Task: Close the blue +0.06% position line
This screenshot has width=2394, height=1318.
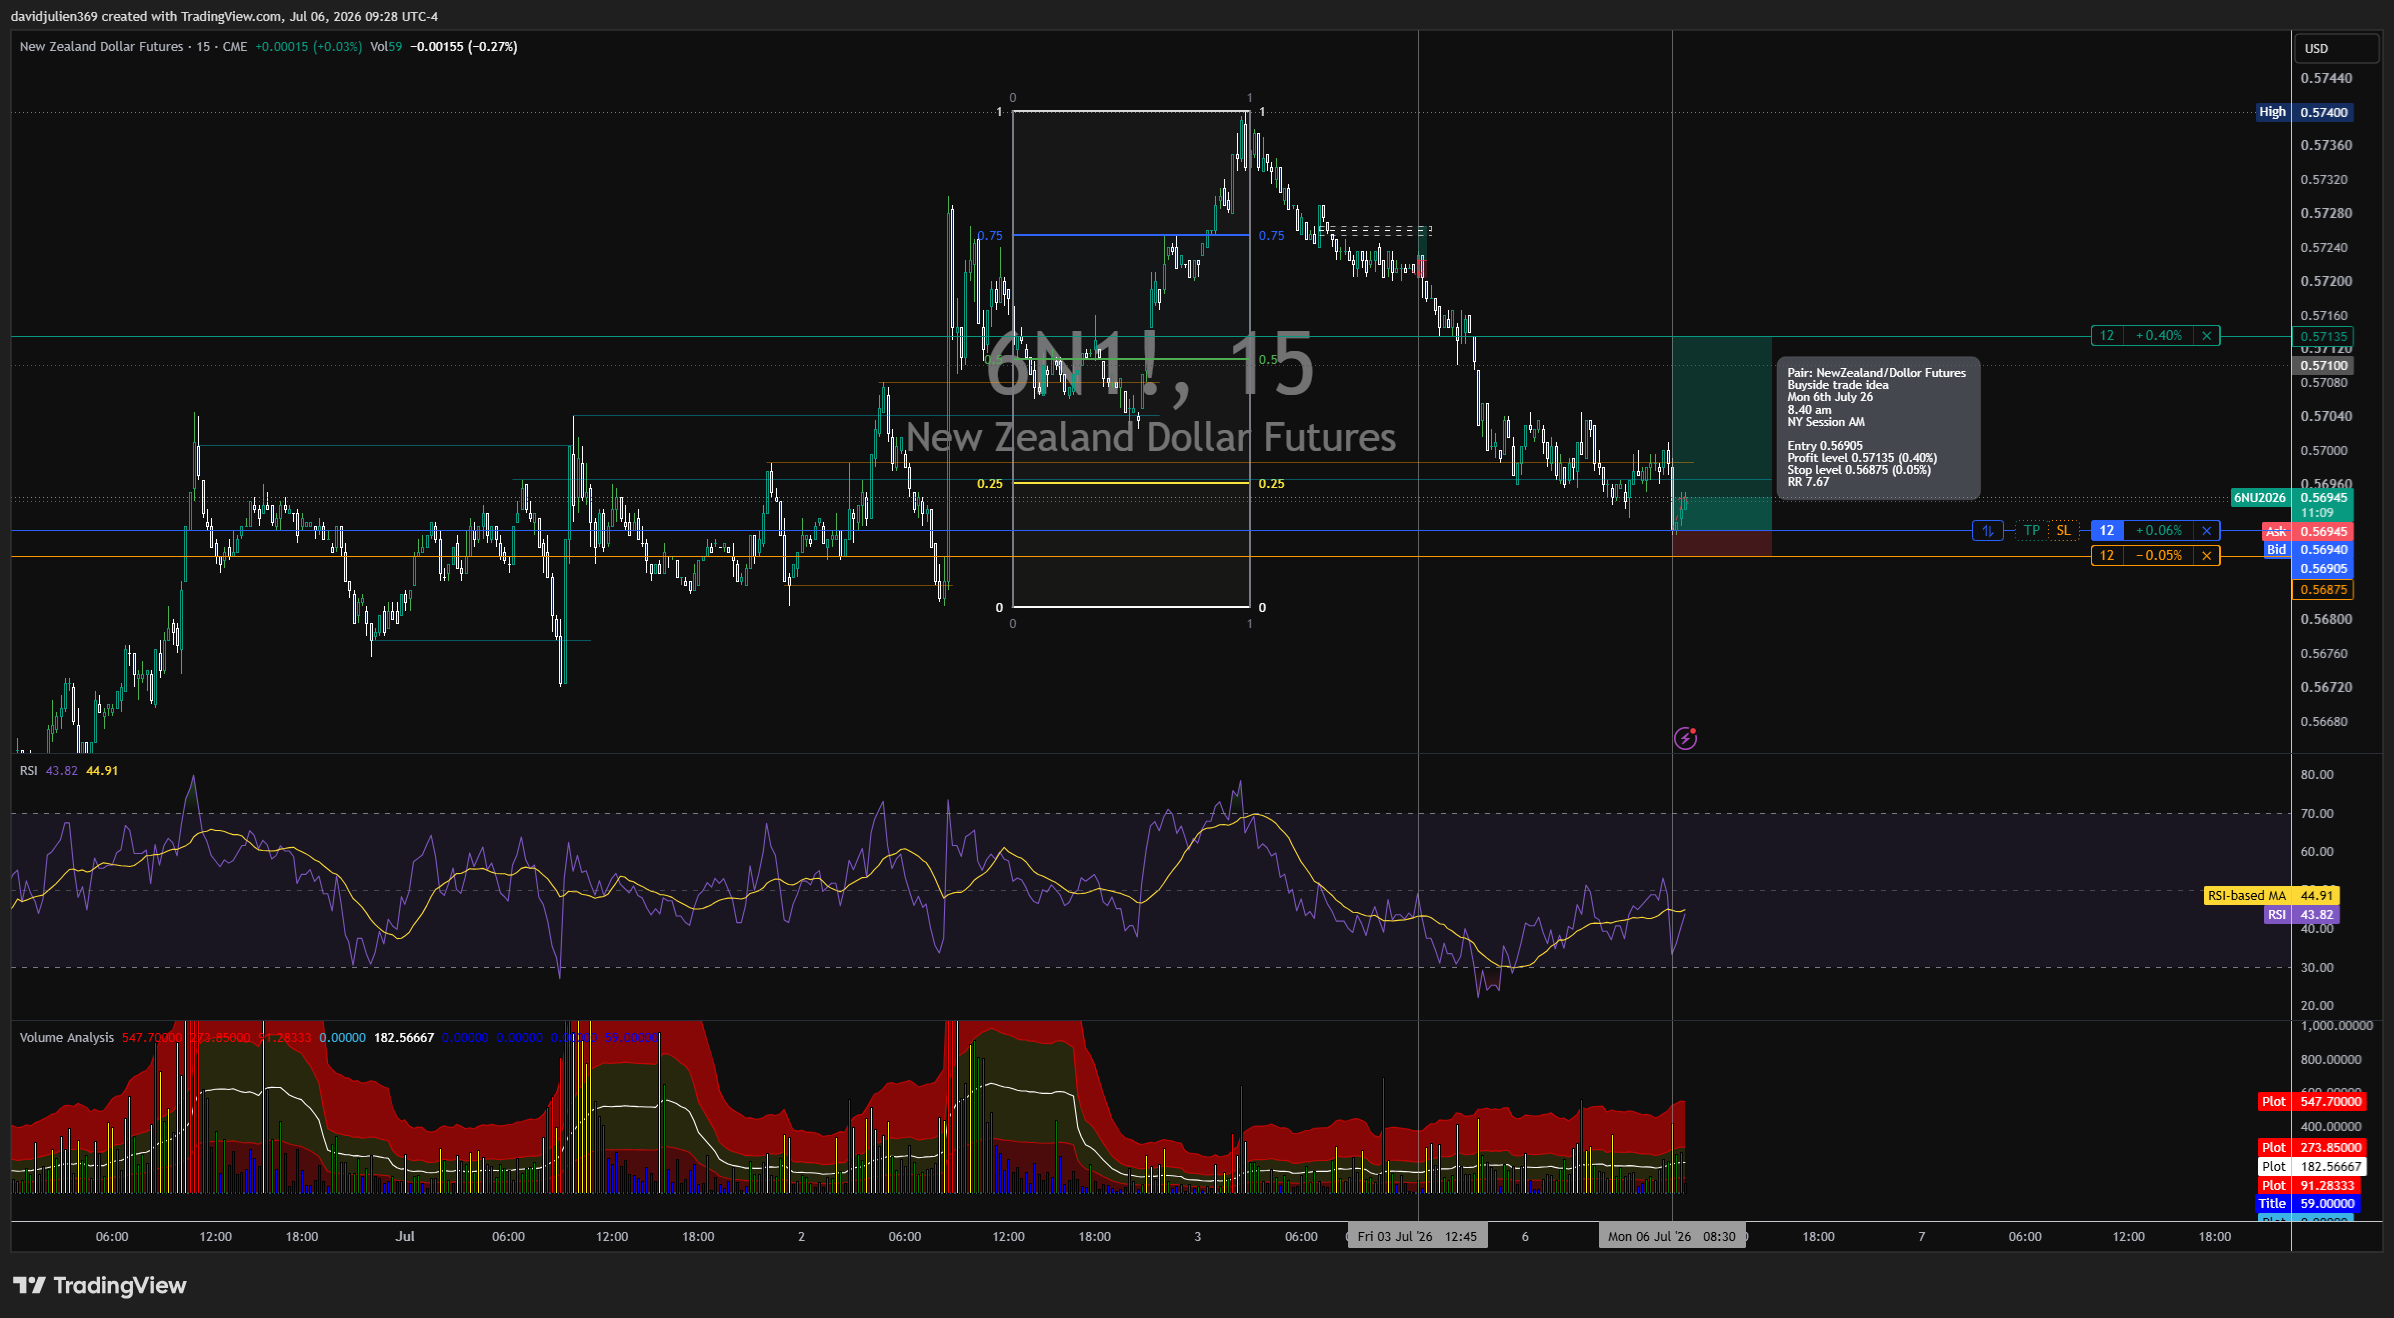Action: click(x=2206, y=531)
